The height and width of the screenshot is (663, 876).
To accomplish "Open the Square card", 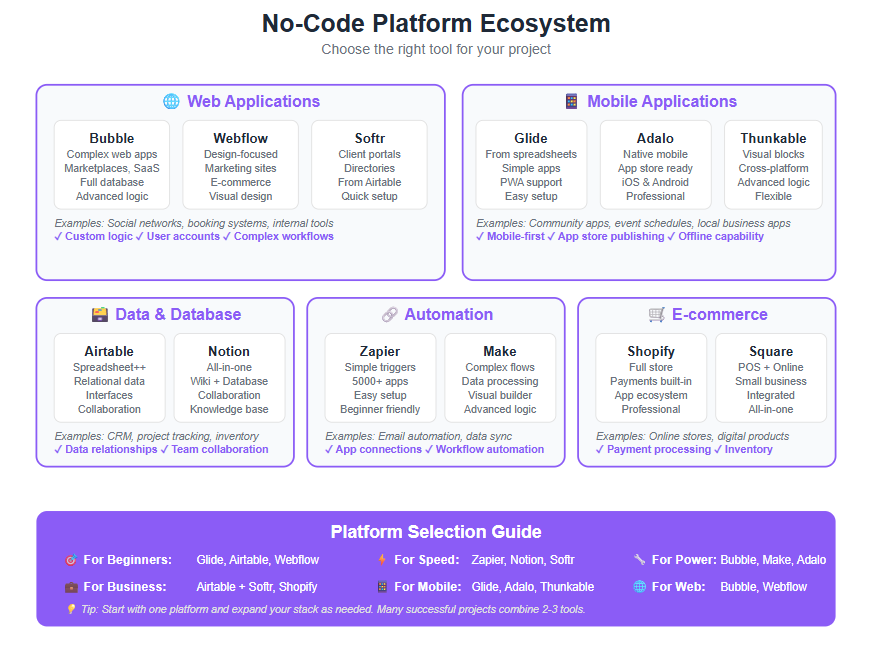I will (771, 378).
